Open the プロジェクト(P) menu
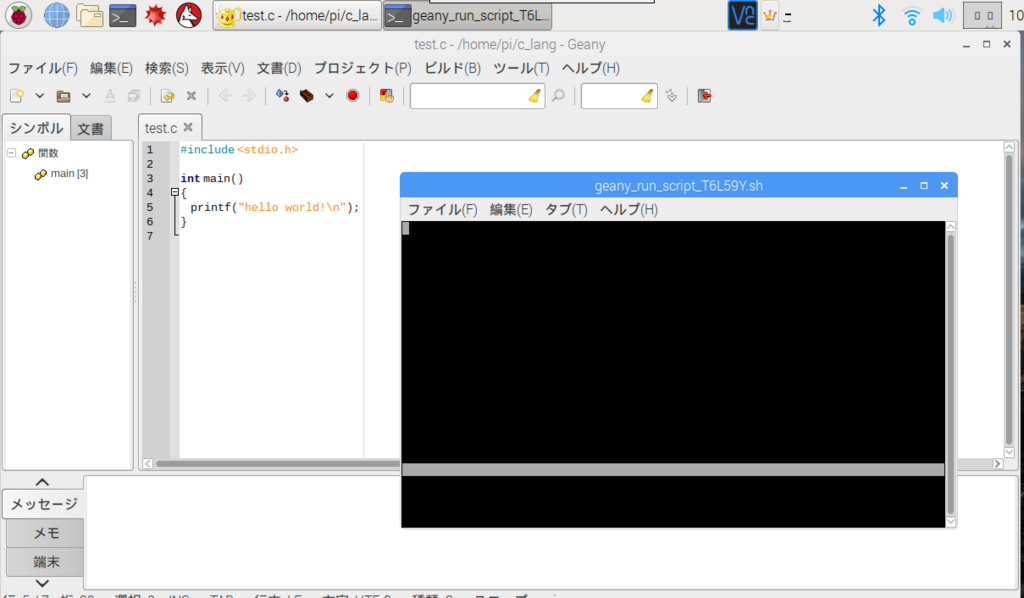 (x=362, y=69)
